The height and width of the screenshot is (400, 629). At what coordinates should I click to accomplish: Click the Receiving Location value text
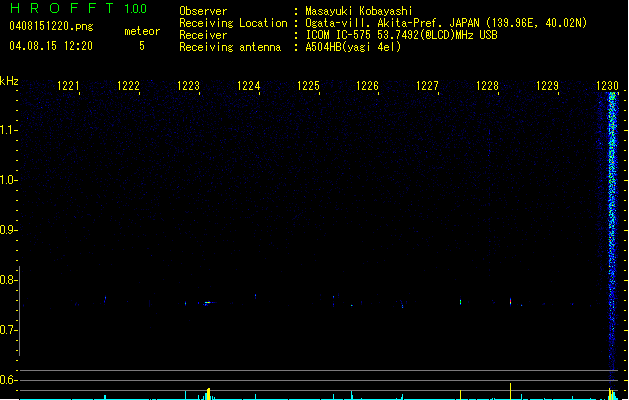point(446,23)
